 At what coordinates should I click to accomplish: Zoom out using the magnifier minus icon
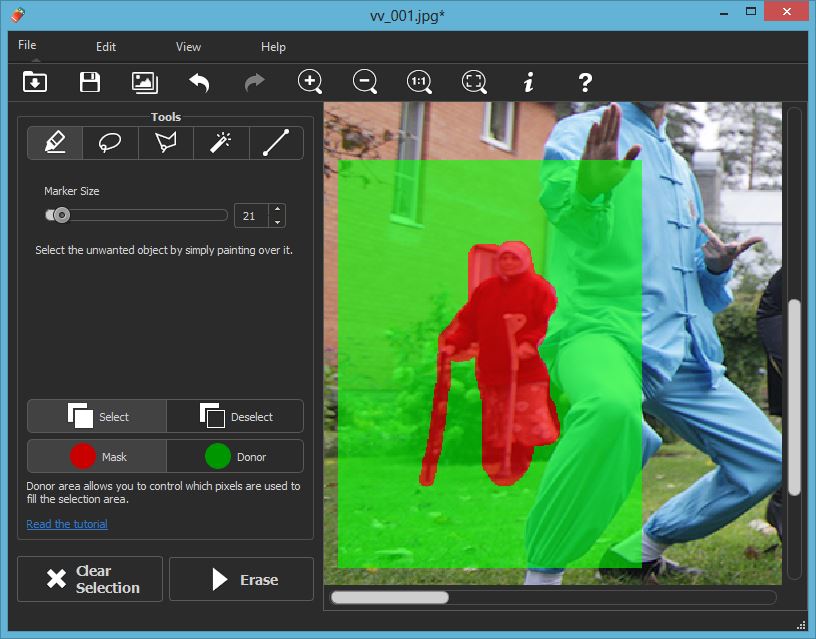(365, 82)
